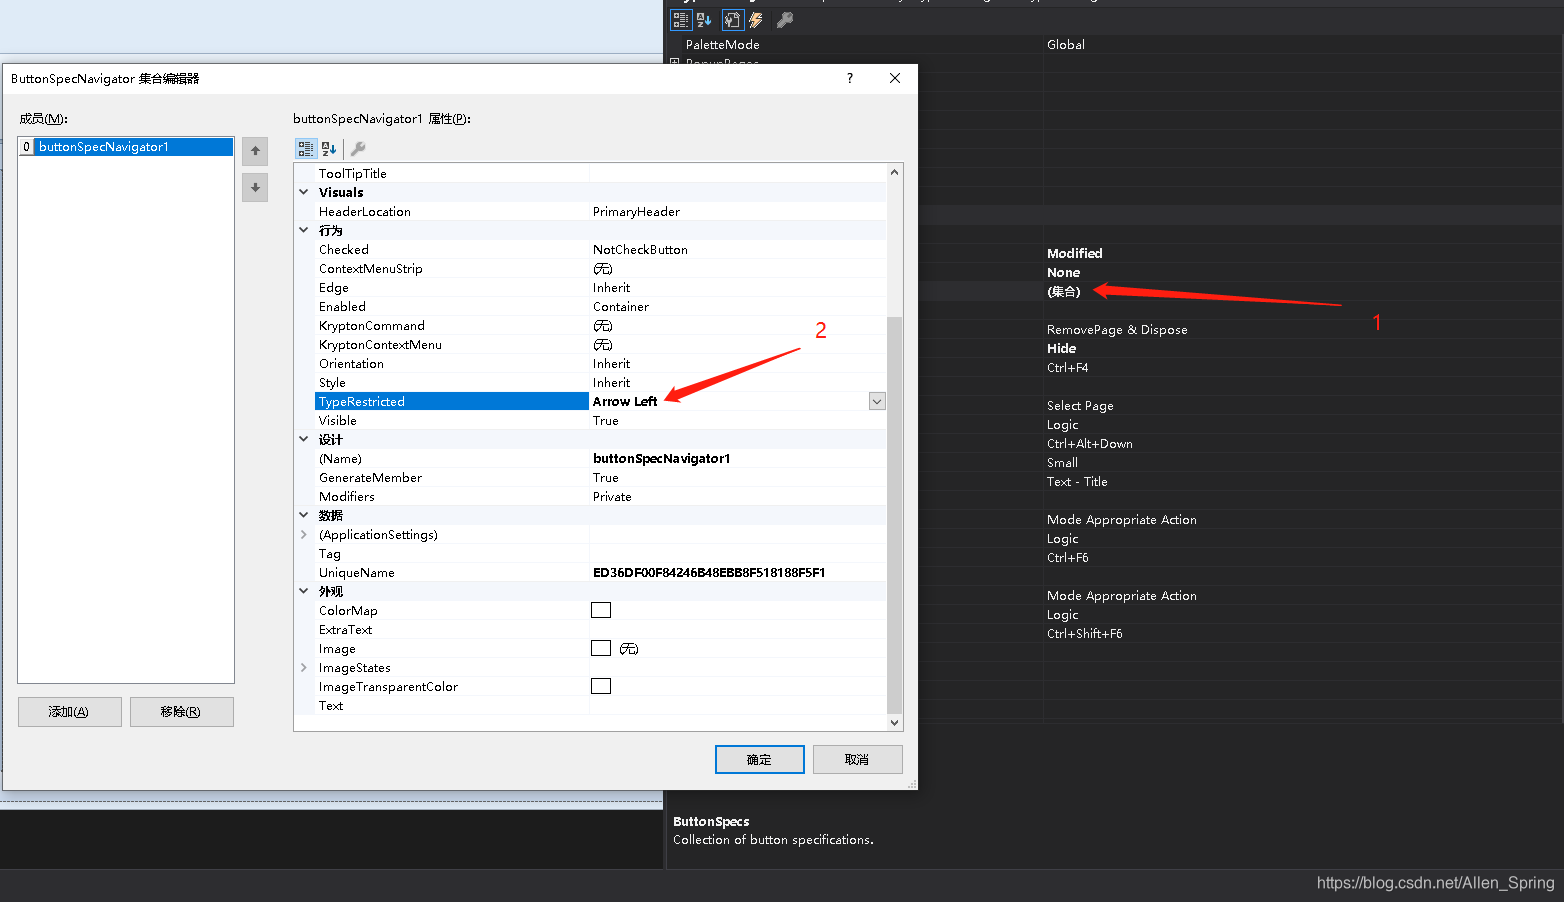Viewport: 1564px width, 902px height.
Task: Move member up with the up arrow button
Action: point(255,151)
